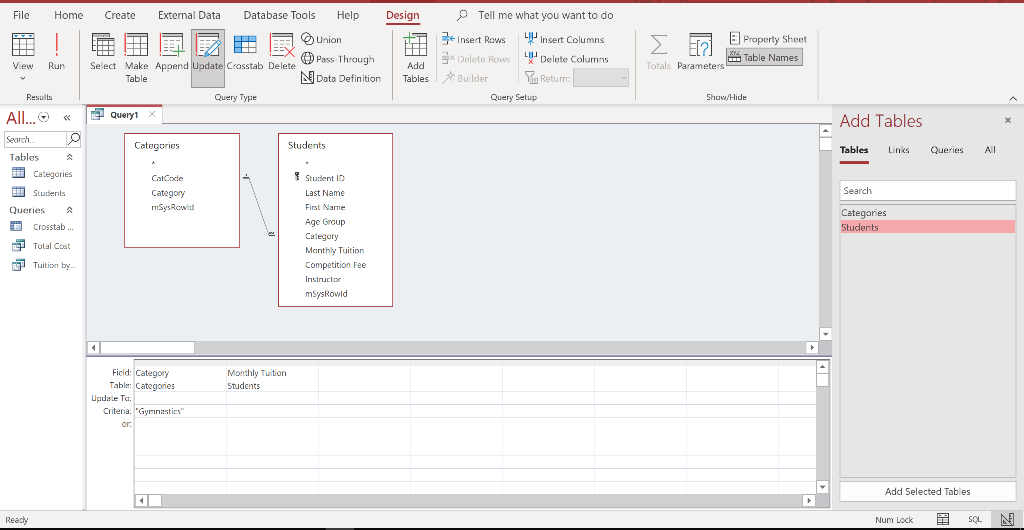Screen dimensions: 1024x530
Task: Open the File menu
Action: 21,15
